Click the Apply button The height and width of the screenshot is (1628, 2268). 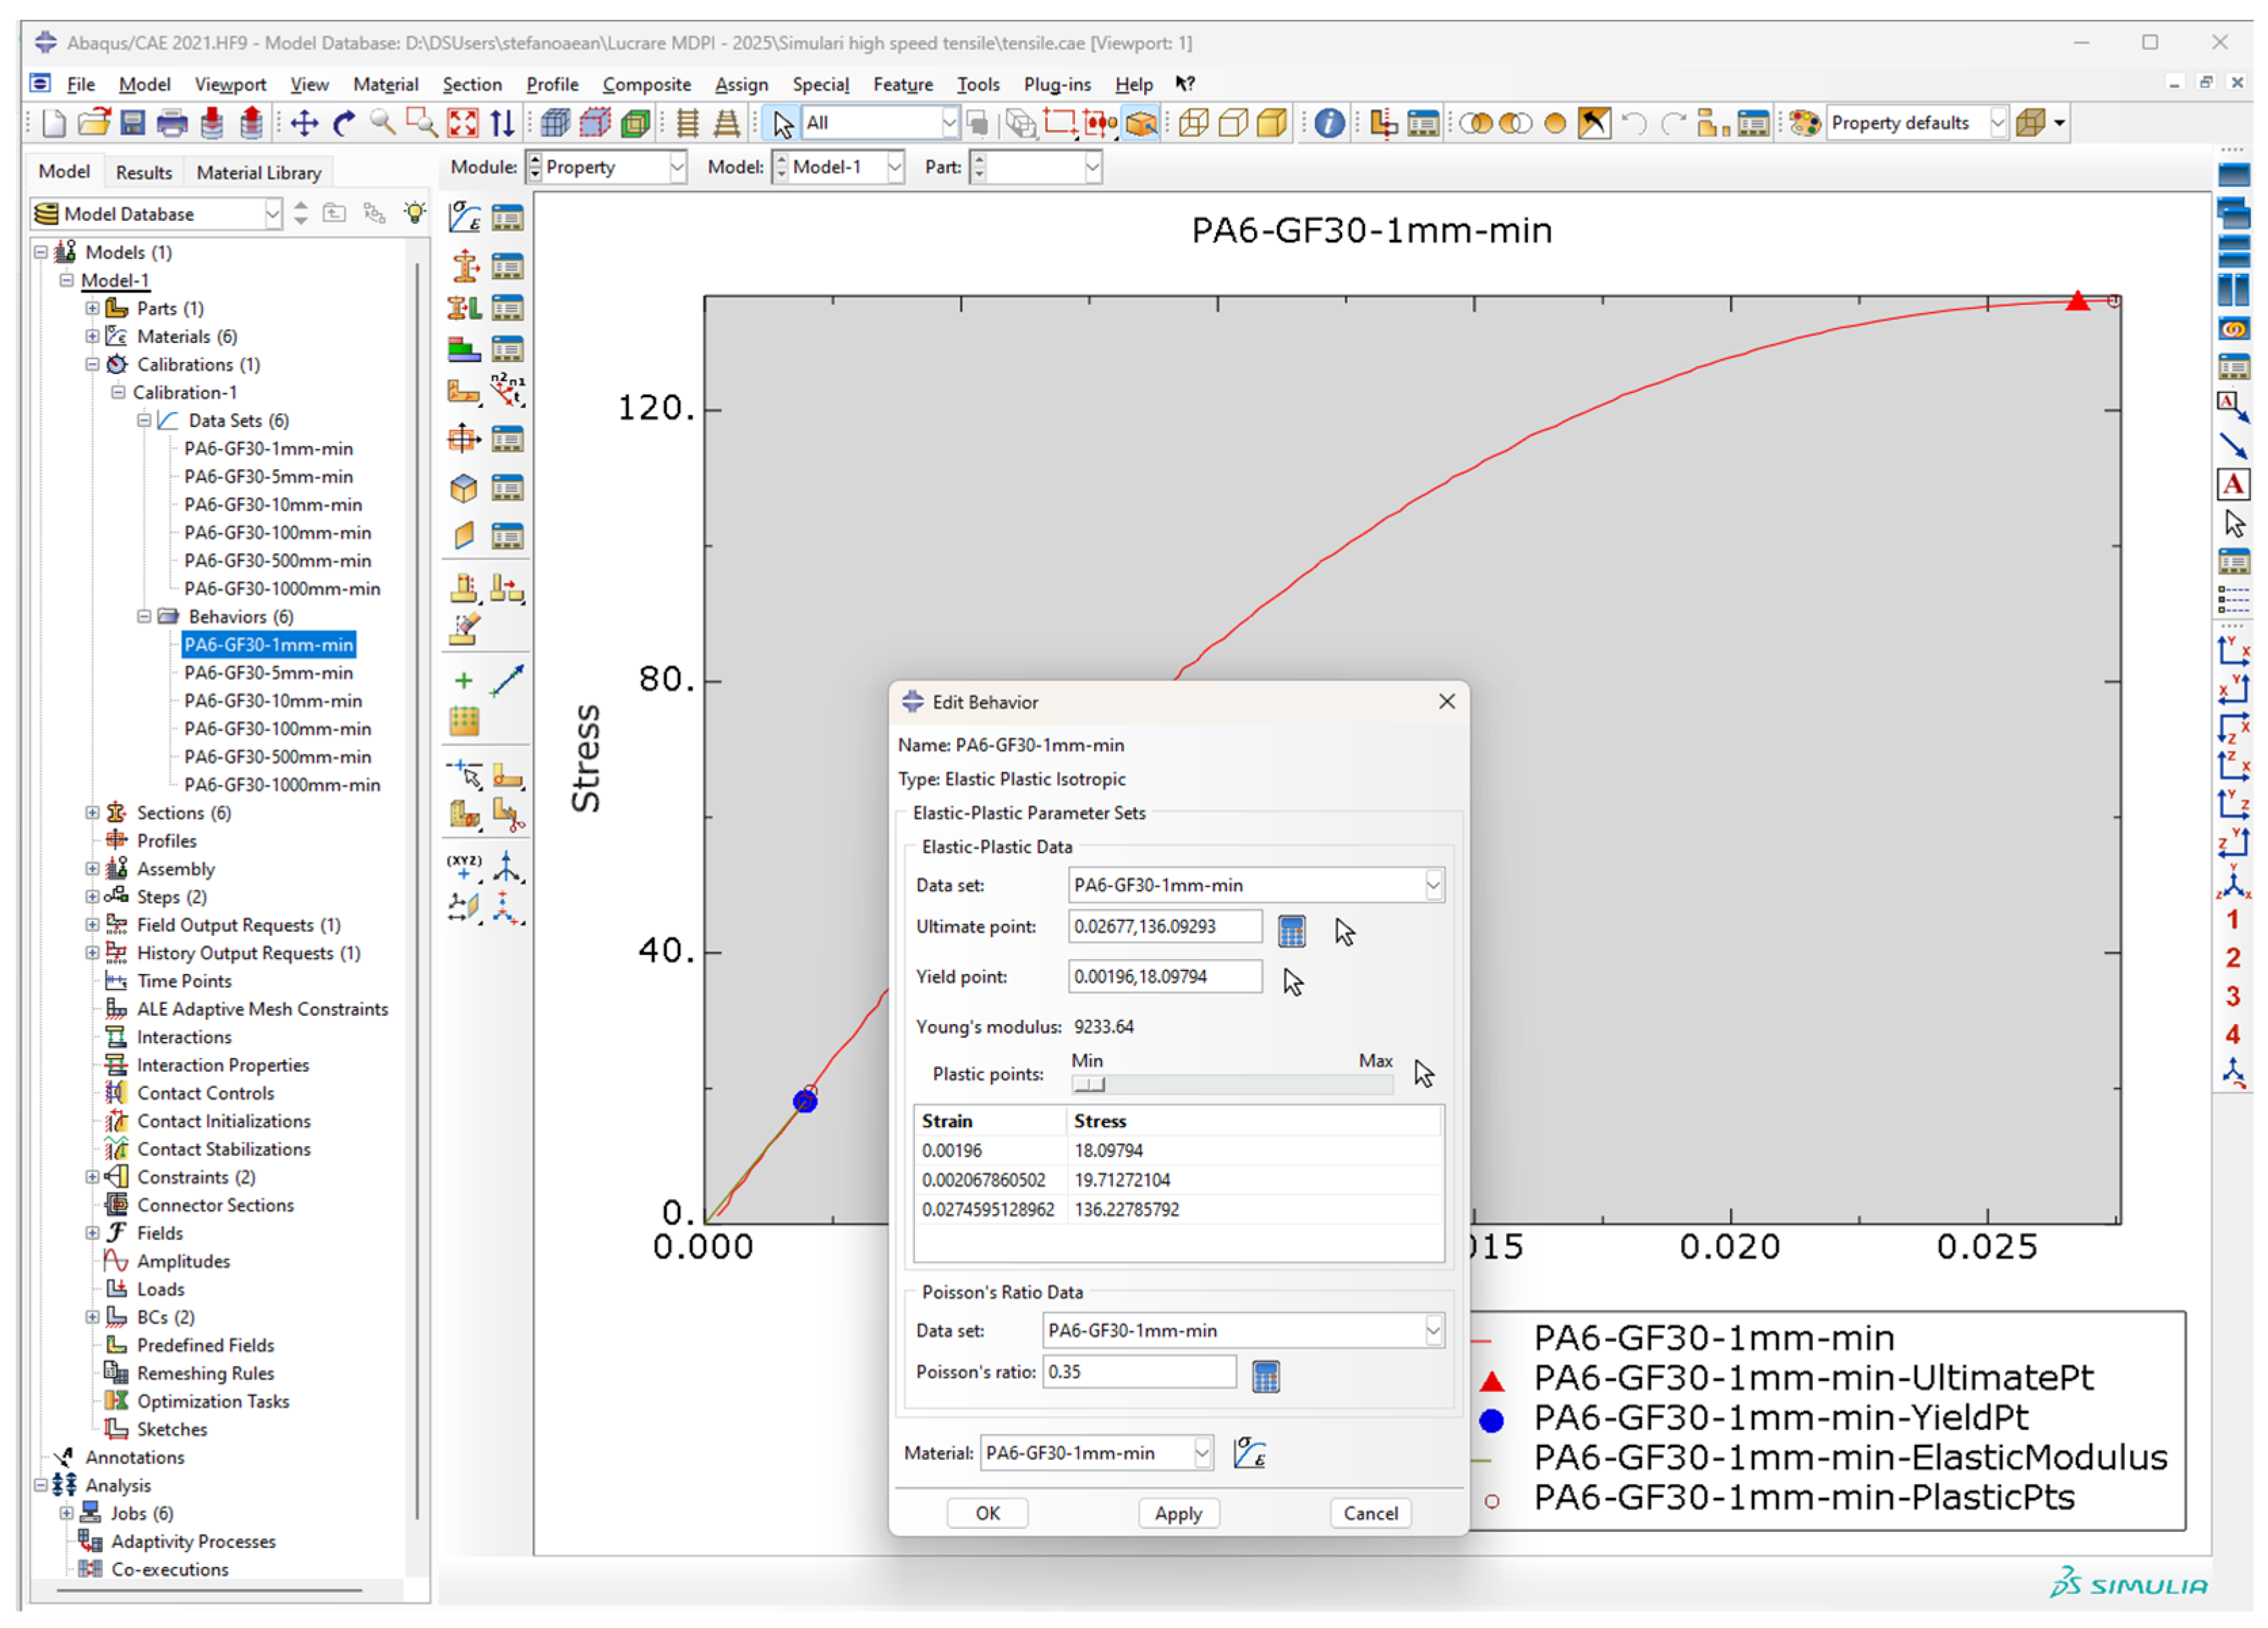[x=1177, y=1513]
